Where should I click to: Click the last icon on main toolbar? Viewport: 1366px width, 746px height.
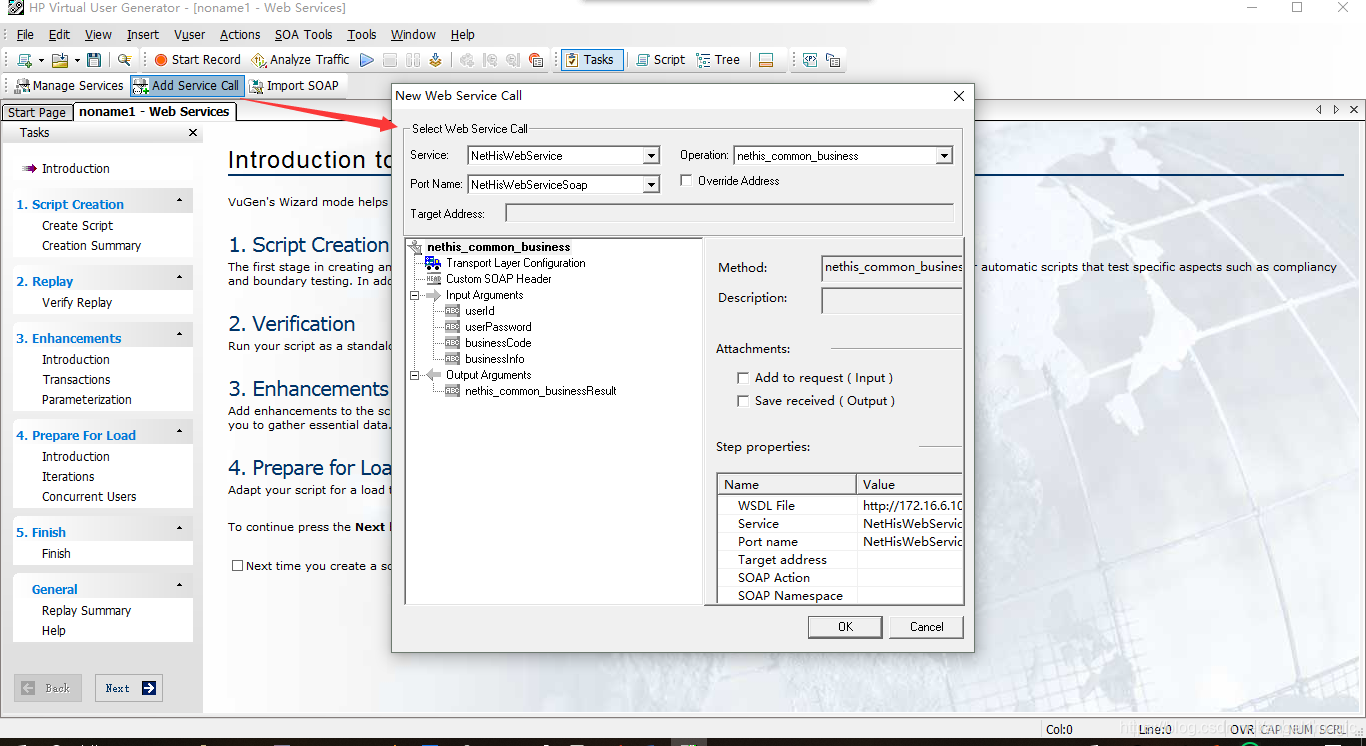click(833, 60)
